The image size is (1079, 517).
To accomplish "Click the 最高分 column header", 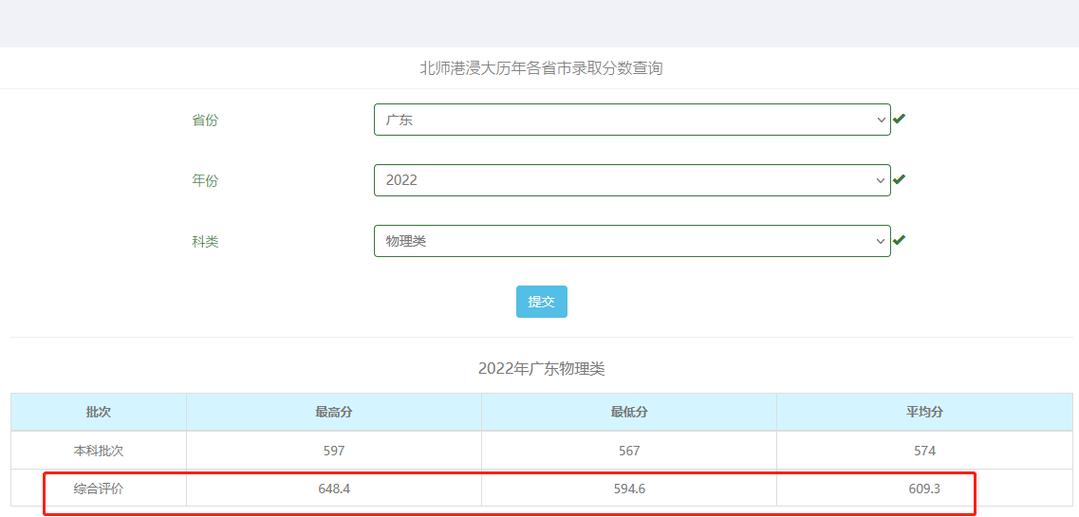I will point(334,412).
